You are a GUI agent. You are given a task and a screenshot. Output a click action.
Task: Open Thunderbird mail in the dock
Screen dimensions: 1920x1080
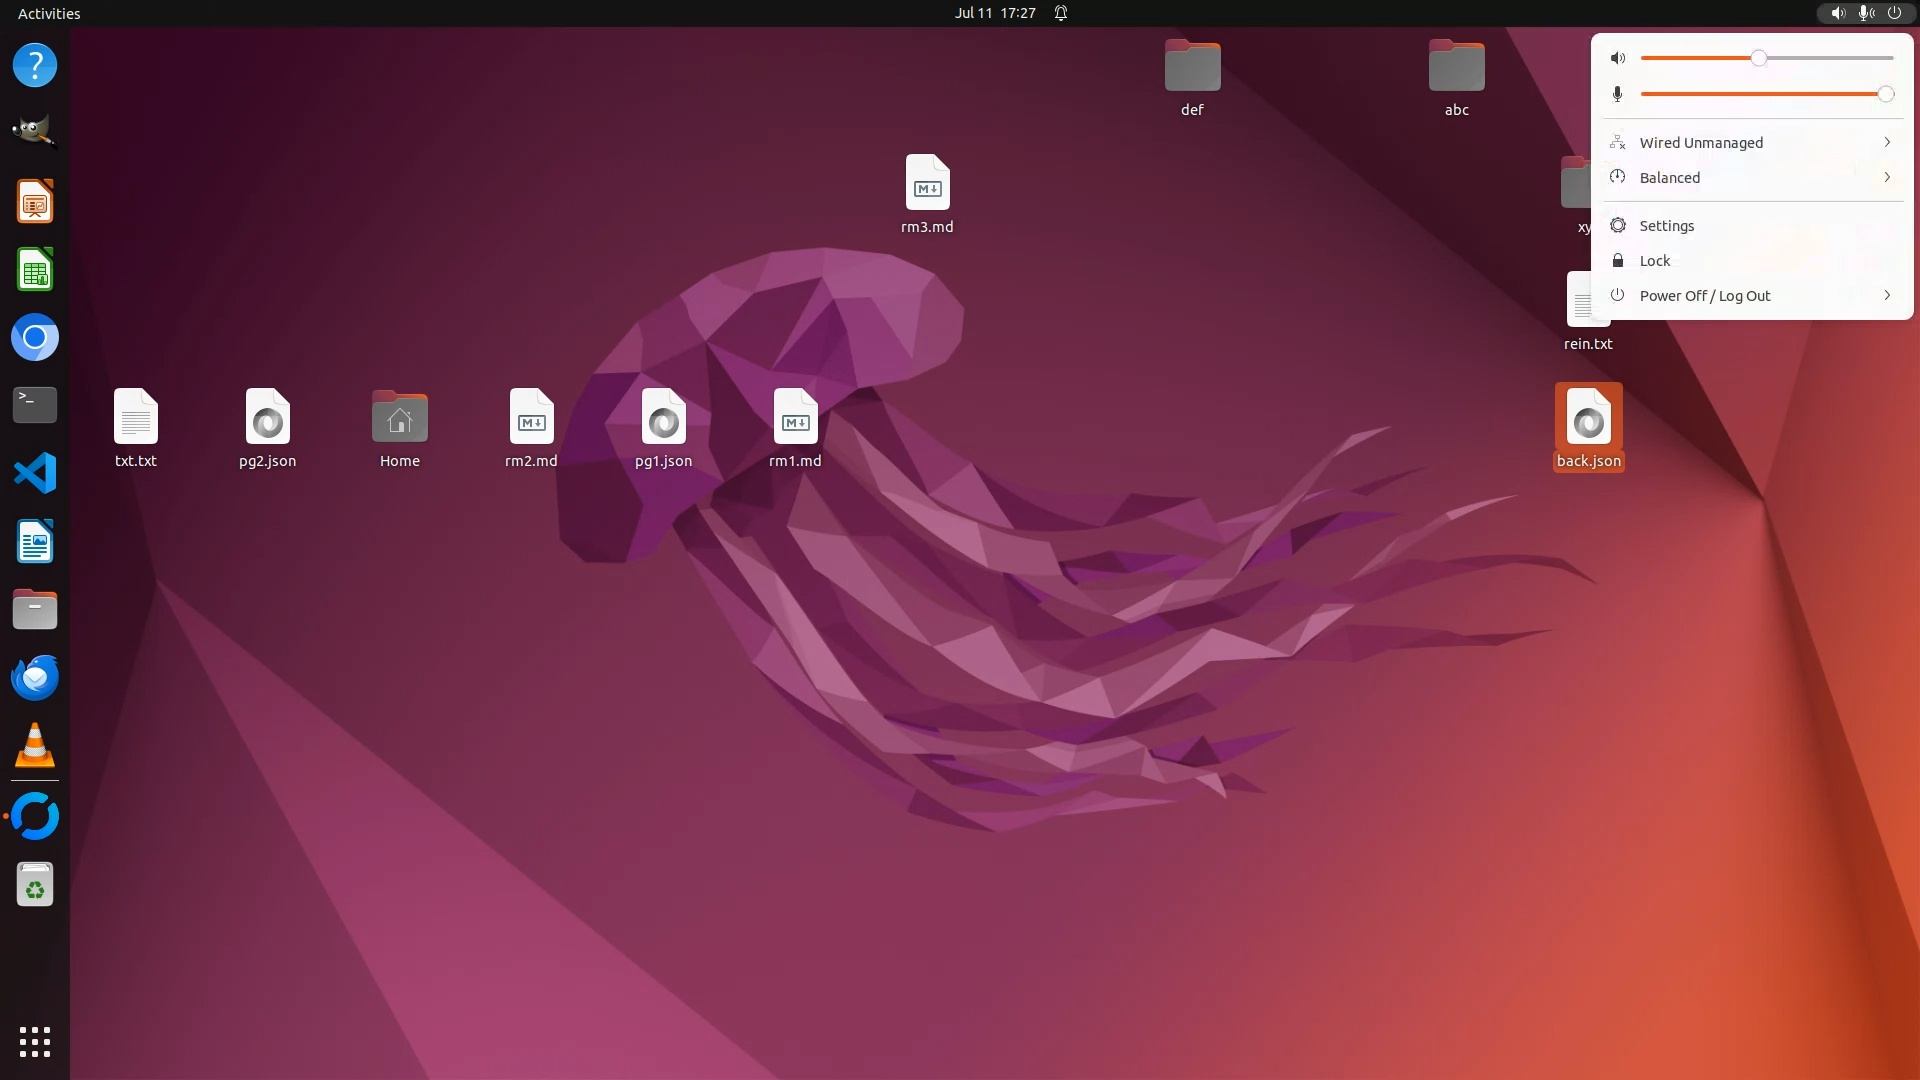point(34,678)
